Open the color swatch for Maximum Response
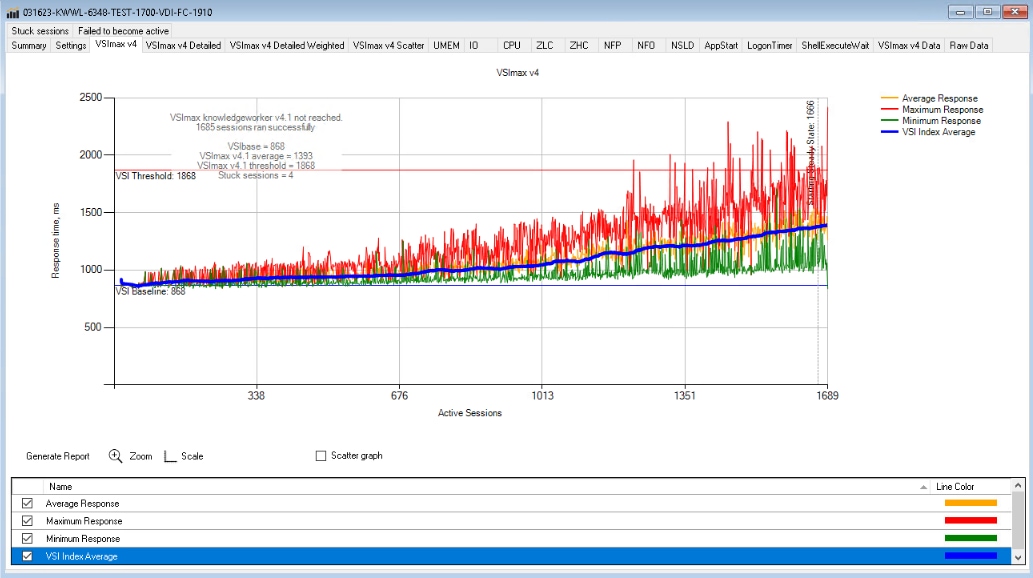Screen dimensions: 1033x578 [972, 520]
